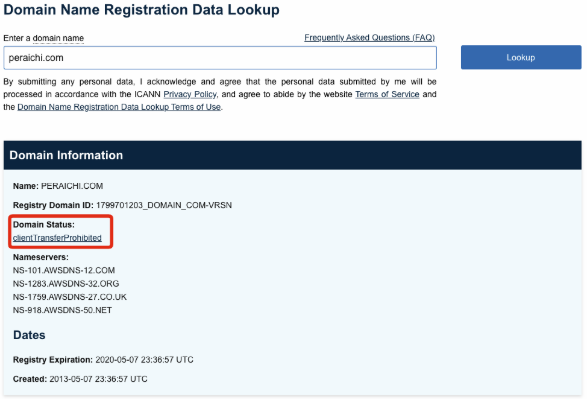Viewport: 587px width, 399px height.
Task: Click the Domain Status label
Action: (x=44, y=225)
